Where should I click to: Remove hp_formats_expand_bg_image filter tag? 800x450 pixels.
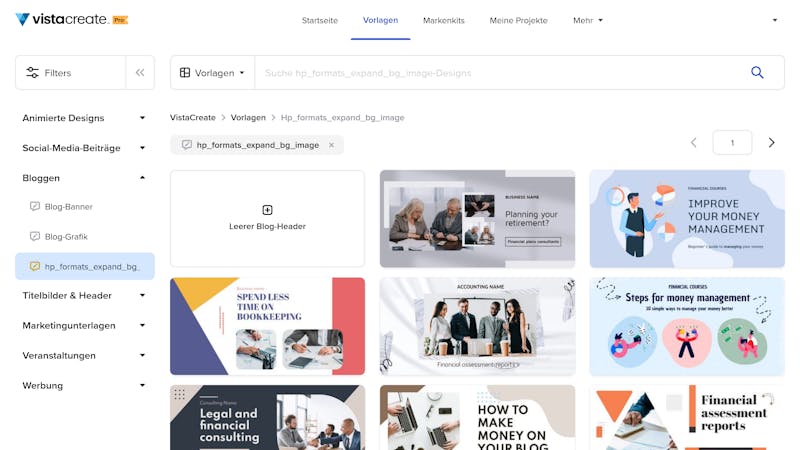coord(332,145)
